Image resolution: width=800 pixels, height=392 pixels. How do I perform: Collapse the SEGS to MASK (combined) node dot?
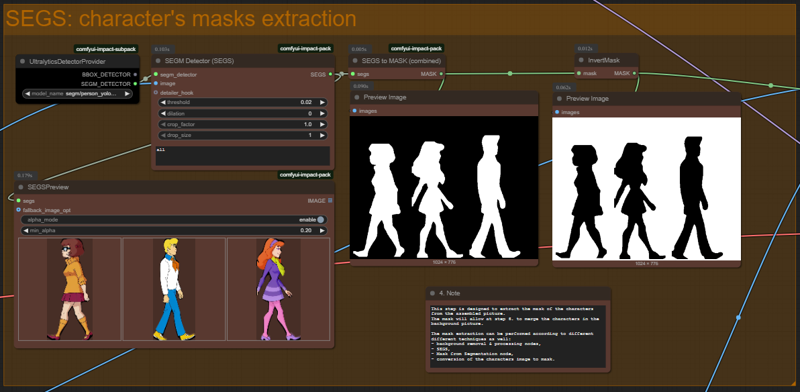(x=355, y=61)
